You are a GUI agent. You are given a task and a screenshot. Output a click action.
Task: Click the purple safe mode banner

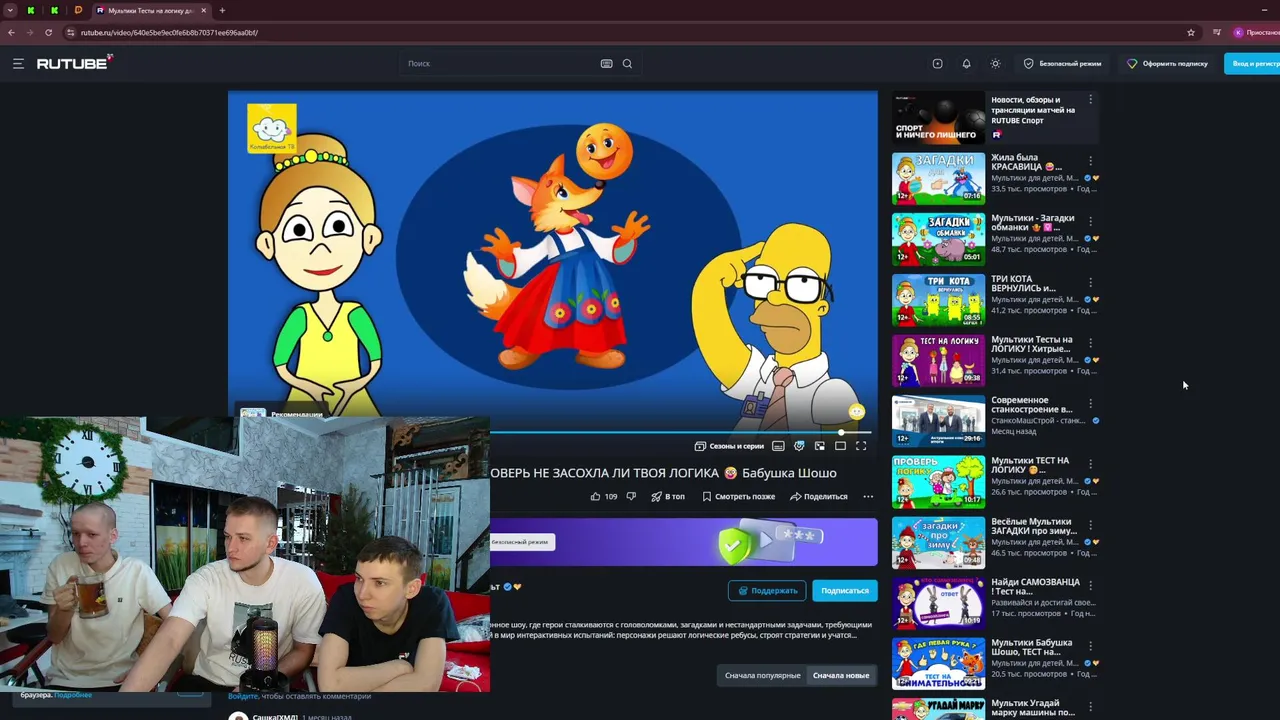tap(683, 543)
